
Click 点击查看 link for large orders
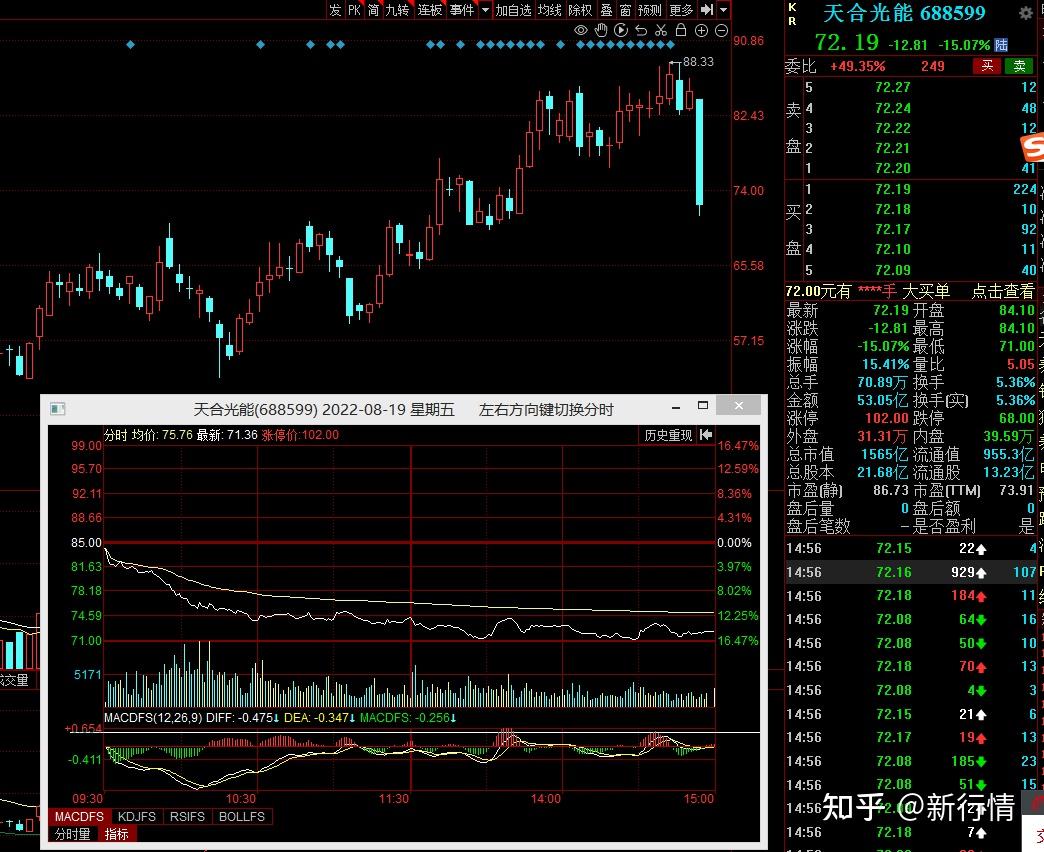click(x=1003, y=291)
